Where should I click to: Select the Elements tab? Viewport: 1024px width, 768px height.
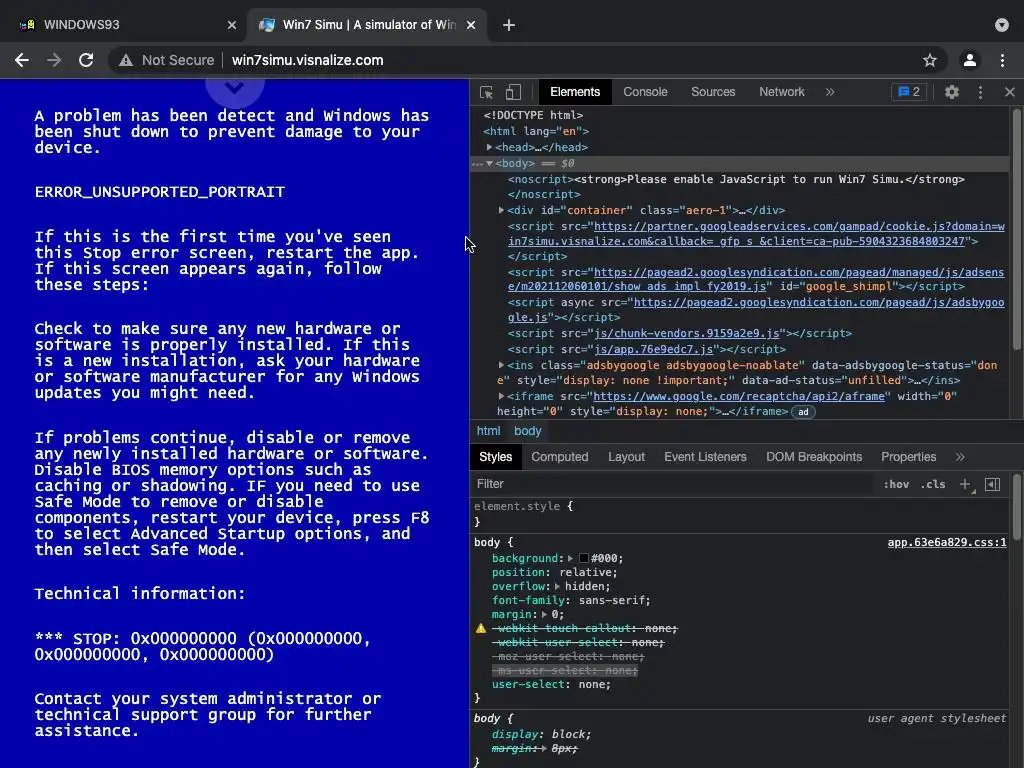pyautogui.click(x=575, y=92)
